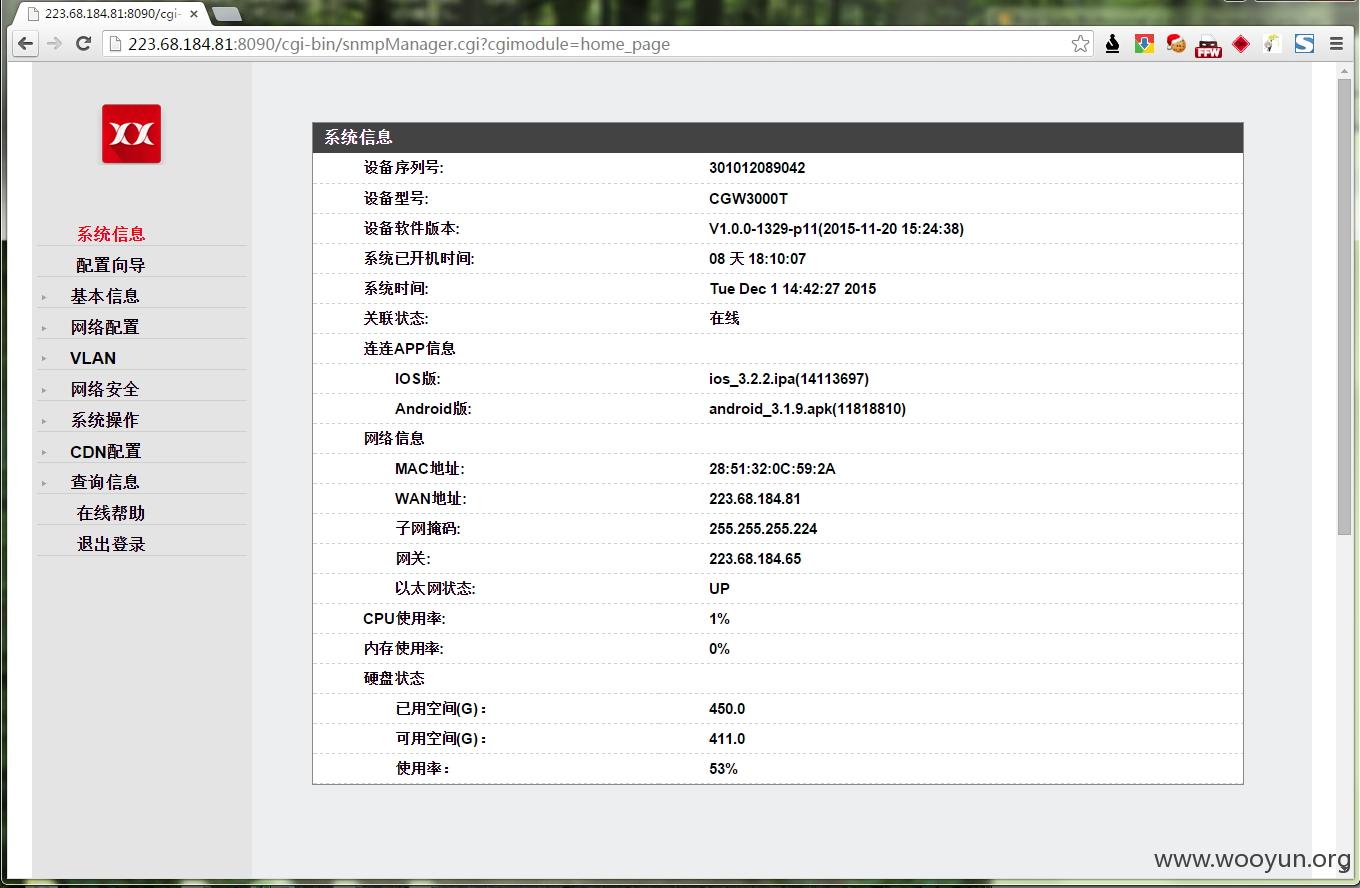Click the system time Tue Dec 1 14:42:27 2015
The image size is (1360, 888).
pos(792,288)
